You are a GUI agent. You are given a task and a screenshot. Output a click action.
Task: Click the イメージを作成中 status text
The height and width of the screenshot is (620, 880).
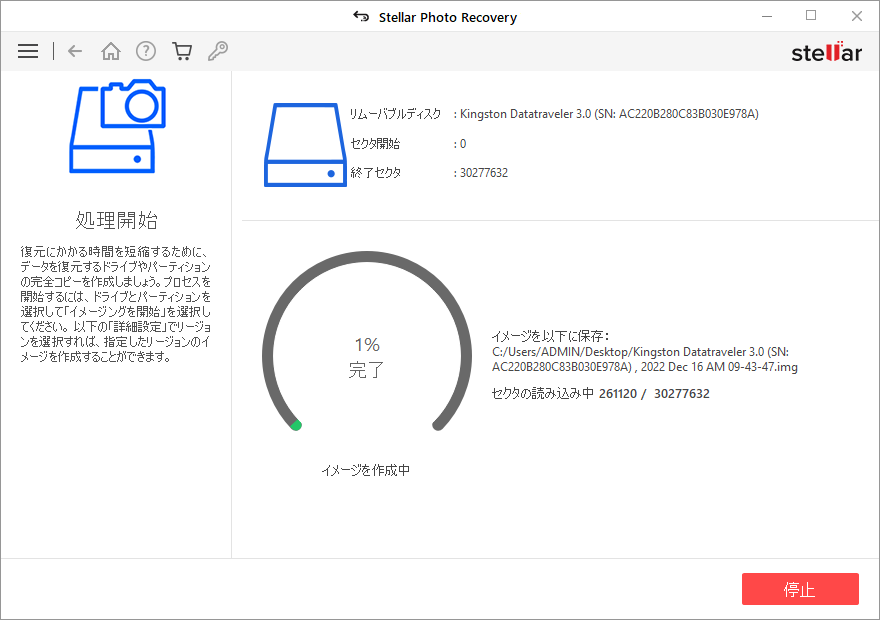pyautogui.click(x=365, y=470)
